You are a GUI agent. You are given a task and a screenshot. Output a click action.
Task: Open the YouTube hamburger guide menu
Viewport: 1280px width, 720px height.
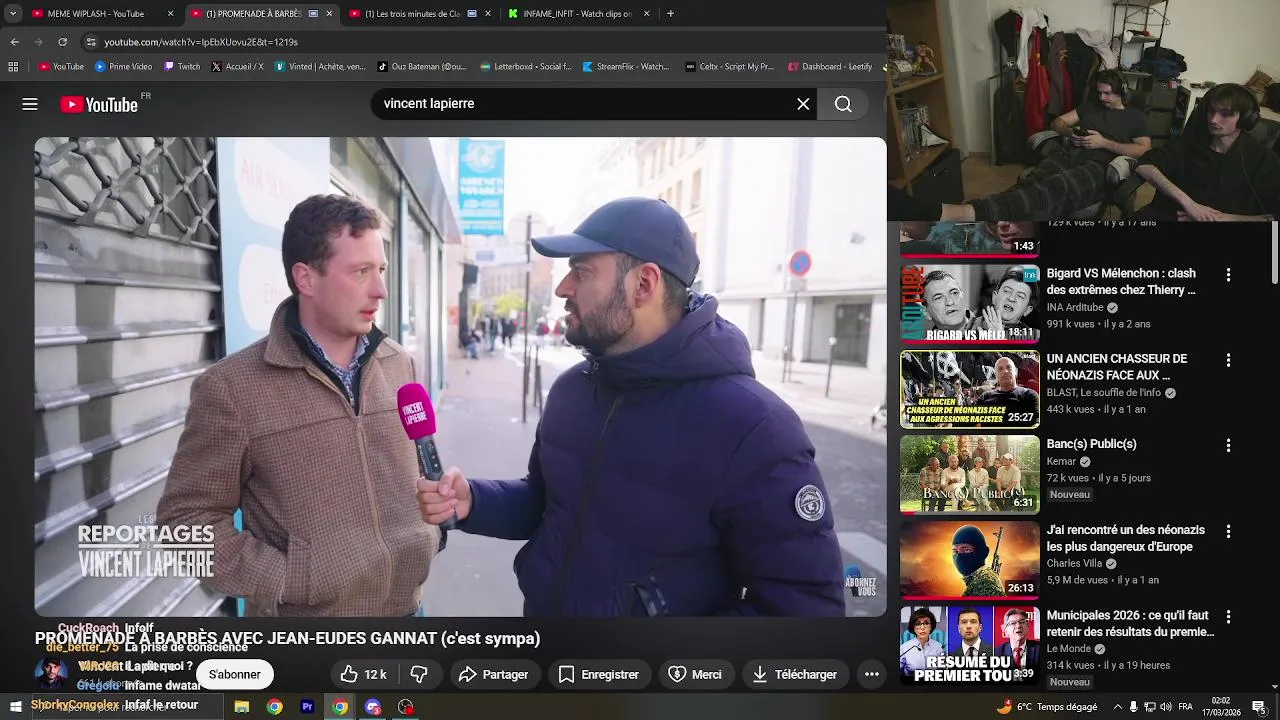tap(30, 104)
